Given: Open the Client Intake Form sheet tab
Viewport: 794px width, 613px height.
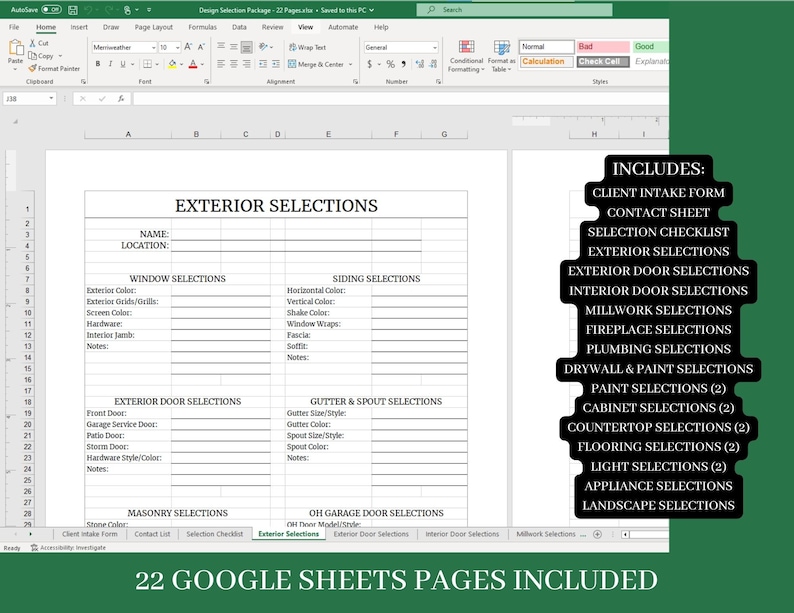Looking at the screenshot, I should pyautogui.click(x=90, y=534).
